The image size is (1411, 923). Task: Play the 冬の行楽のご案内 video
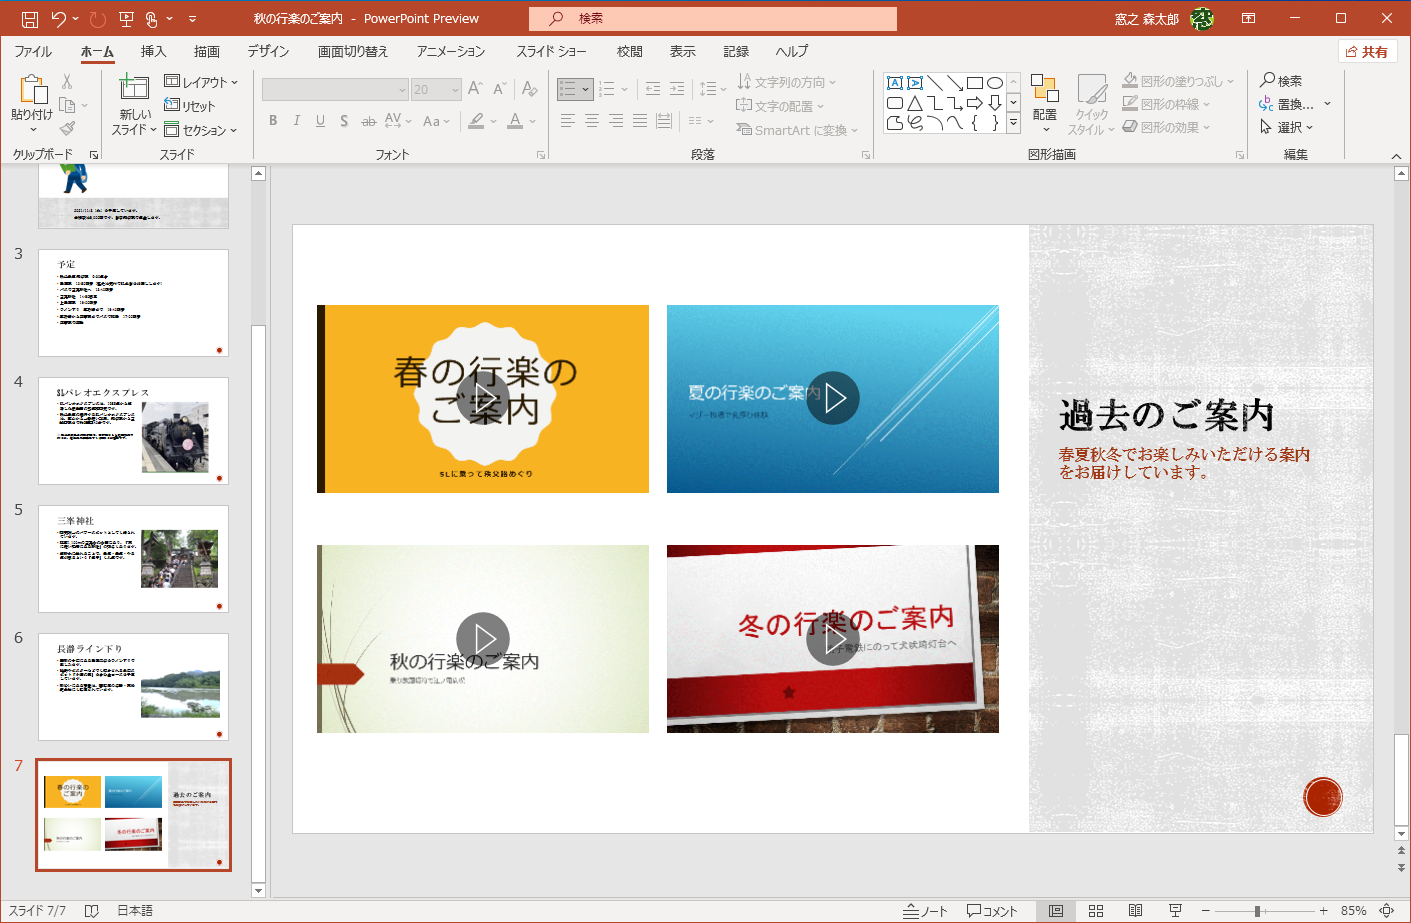[x=833, y=639]
